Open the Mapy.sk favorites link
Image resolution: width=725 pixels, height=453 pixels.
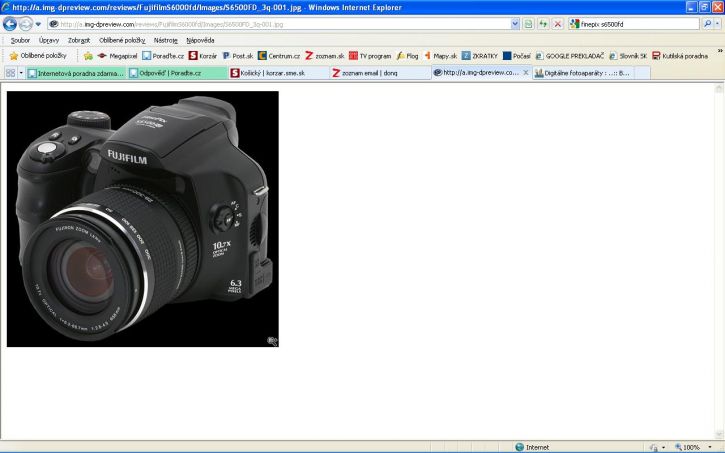coord(440,56)
